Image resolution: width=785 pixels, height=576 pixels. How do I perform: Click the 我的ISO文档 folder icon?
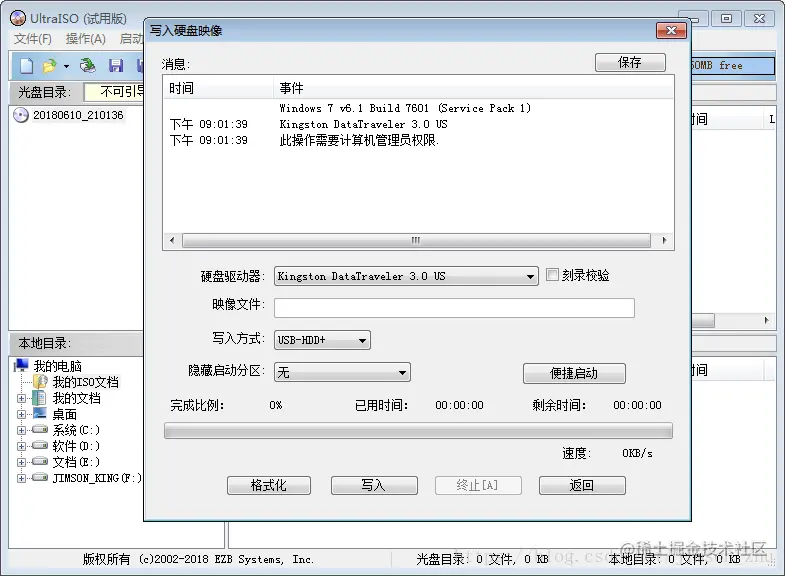40,382
